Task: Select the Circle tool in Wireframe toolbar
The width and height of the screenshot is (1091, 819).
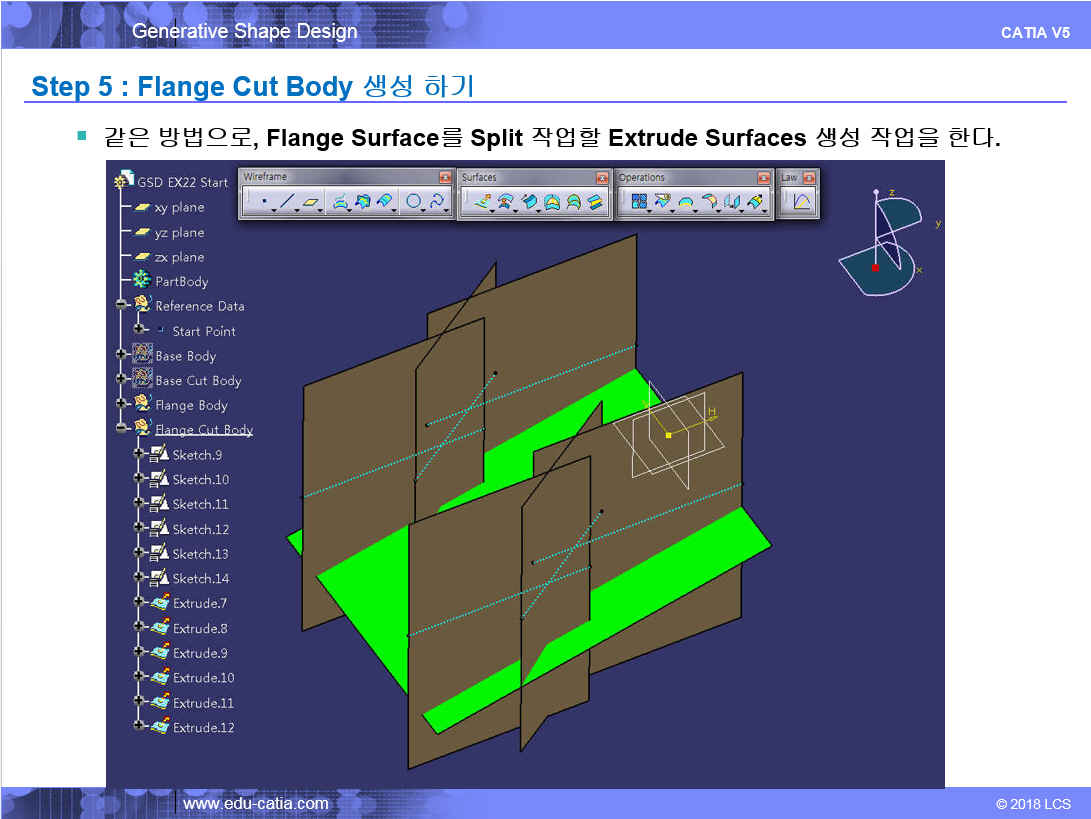Action: [x=413, y=202]
